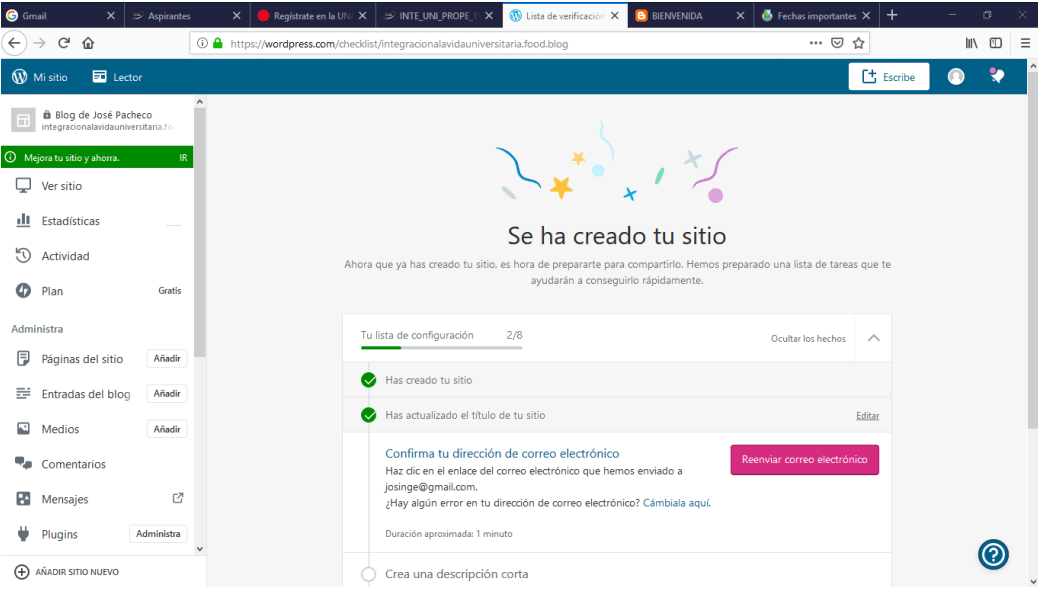1041x591 pixels.
Task: Click the 'Reenviar correo electrónico' button
Action: [x=804, y=460]
